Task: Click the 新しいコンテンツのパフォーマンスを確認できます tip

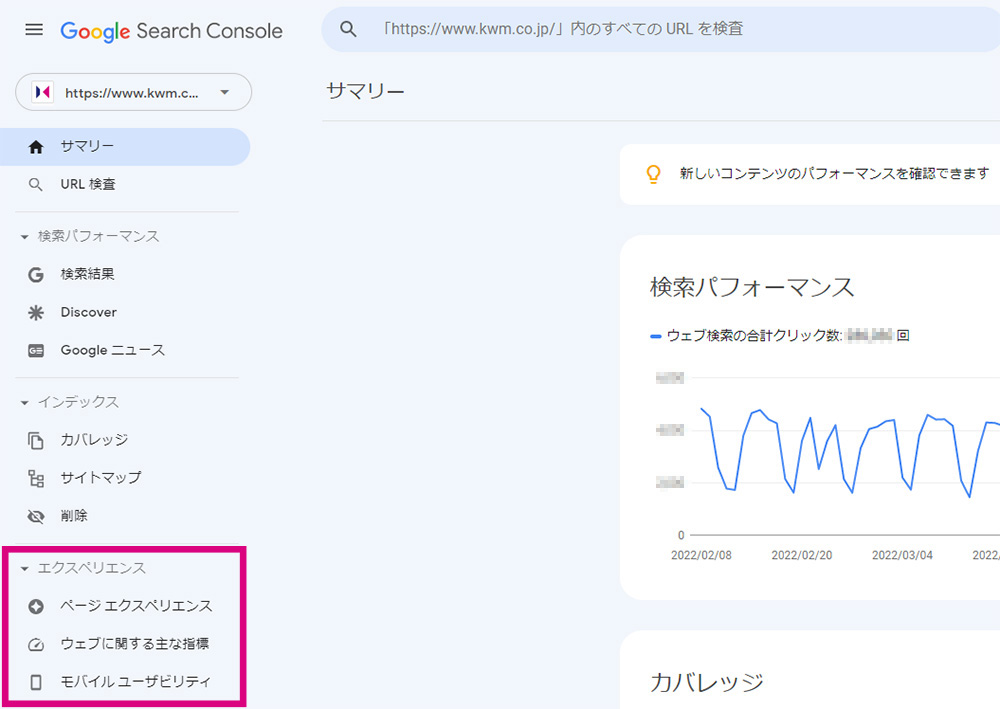Action: pyautogui.click(x=834, y=174)
